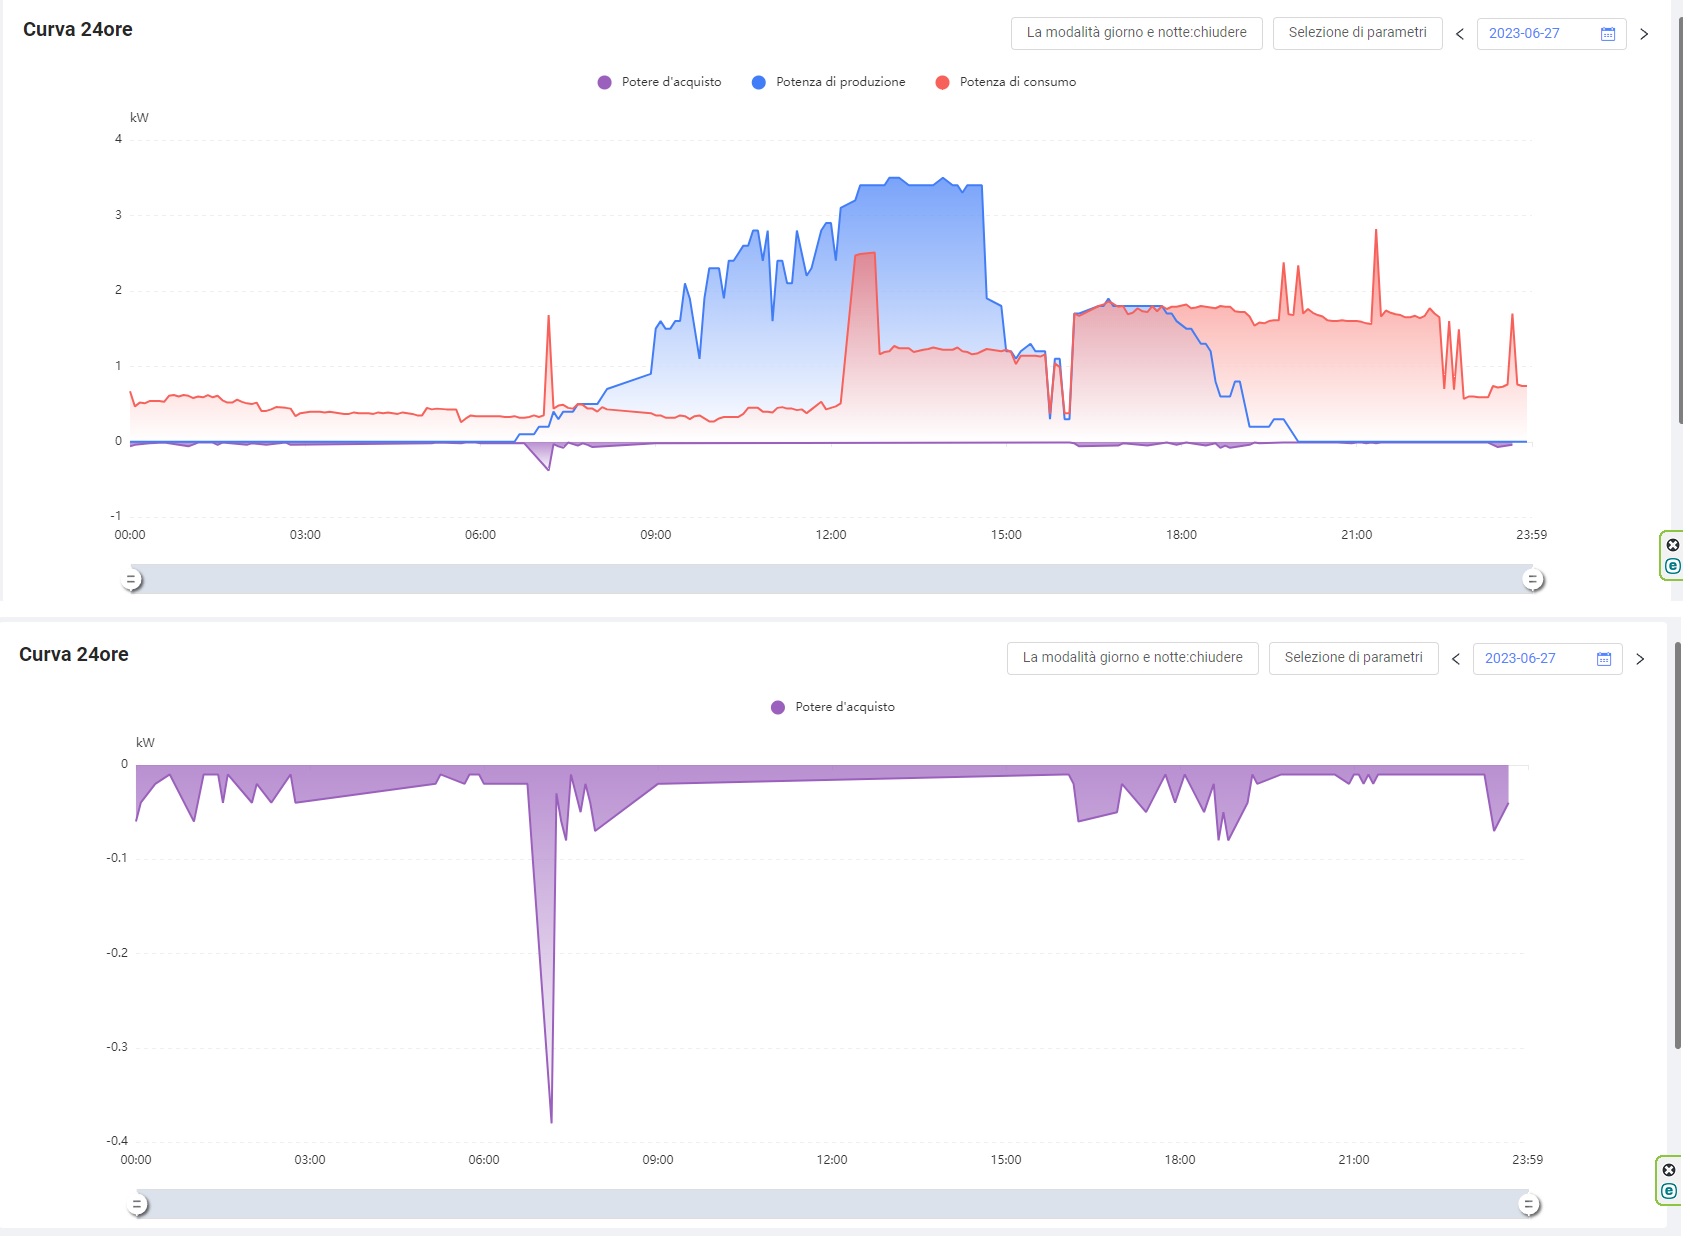This screenshot has width=1690, height=1238.
Task: Click 12:00 axis label in top chart
Action: [831, 535]
